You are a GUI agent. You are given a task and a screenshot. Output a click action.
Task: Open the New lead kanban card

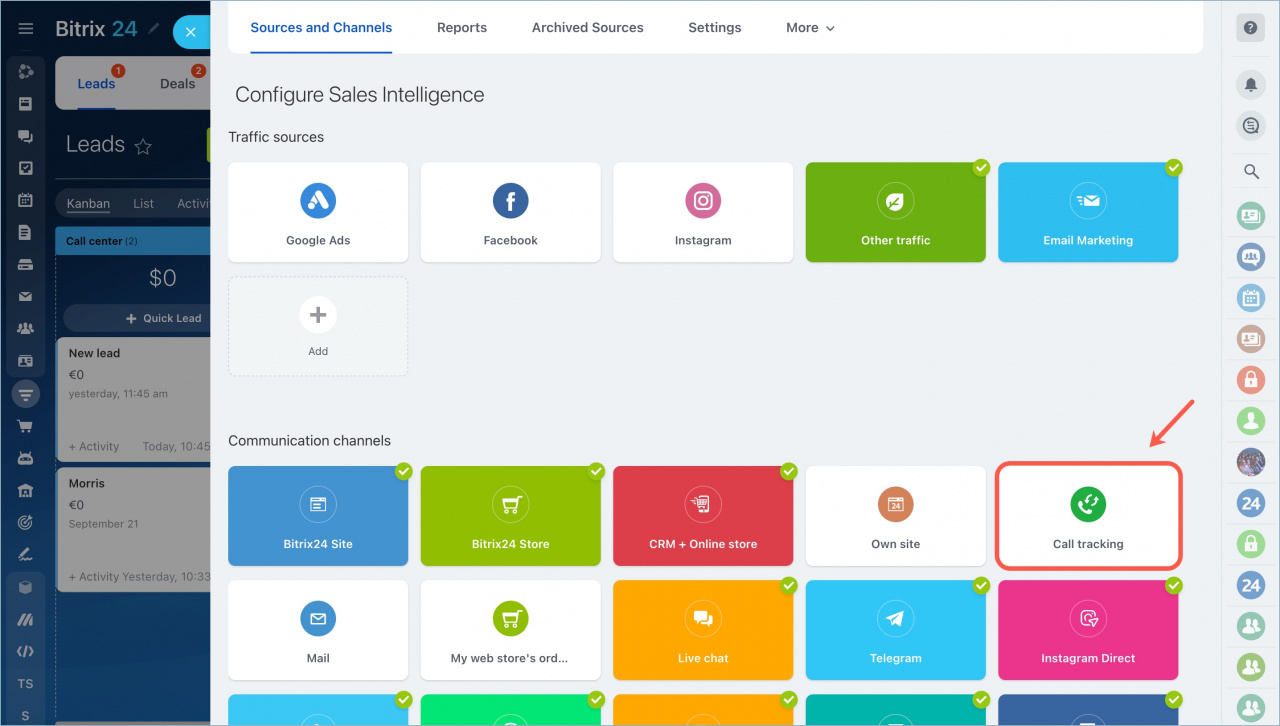(134, 398)
